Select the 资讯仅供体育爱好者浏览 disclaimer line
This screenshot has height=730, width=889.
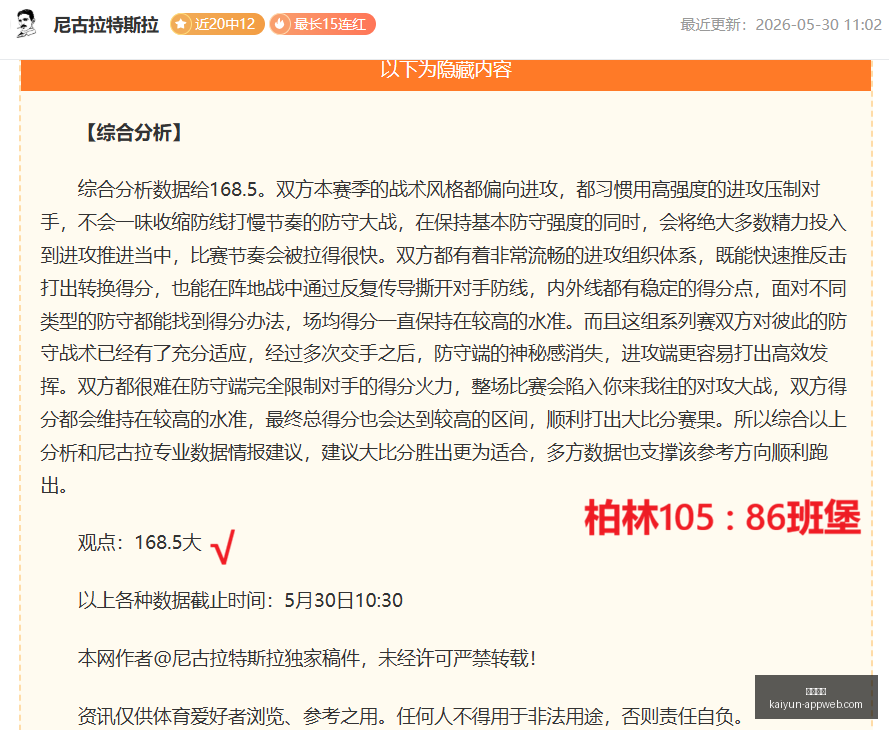pos(410,716)
